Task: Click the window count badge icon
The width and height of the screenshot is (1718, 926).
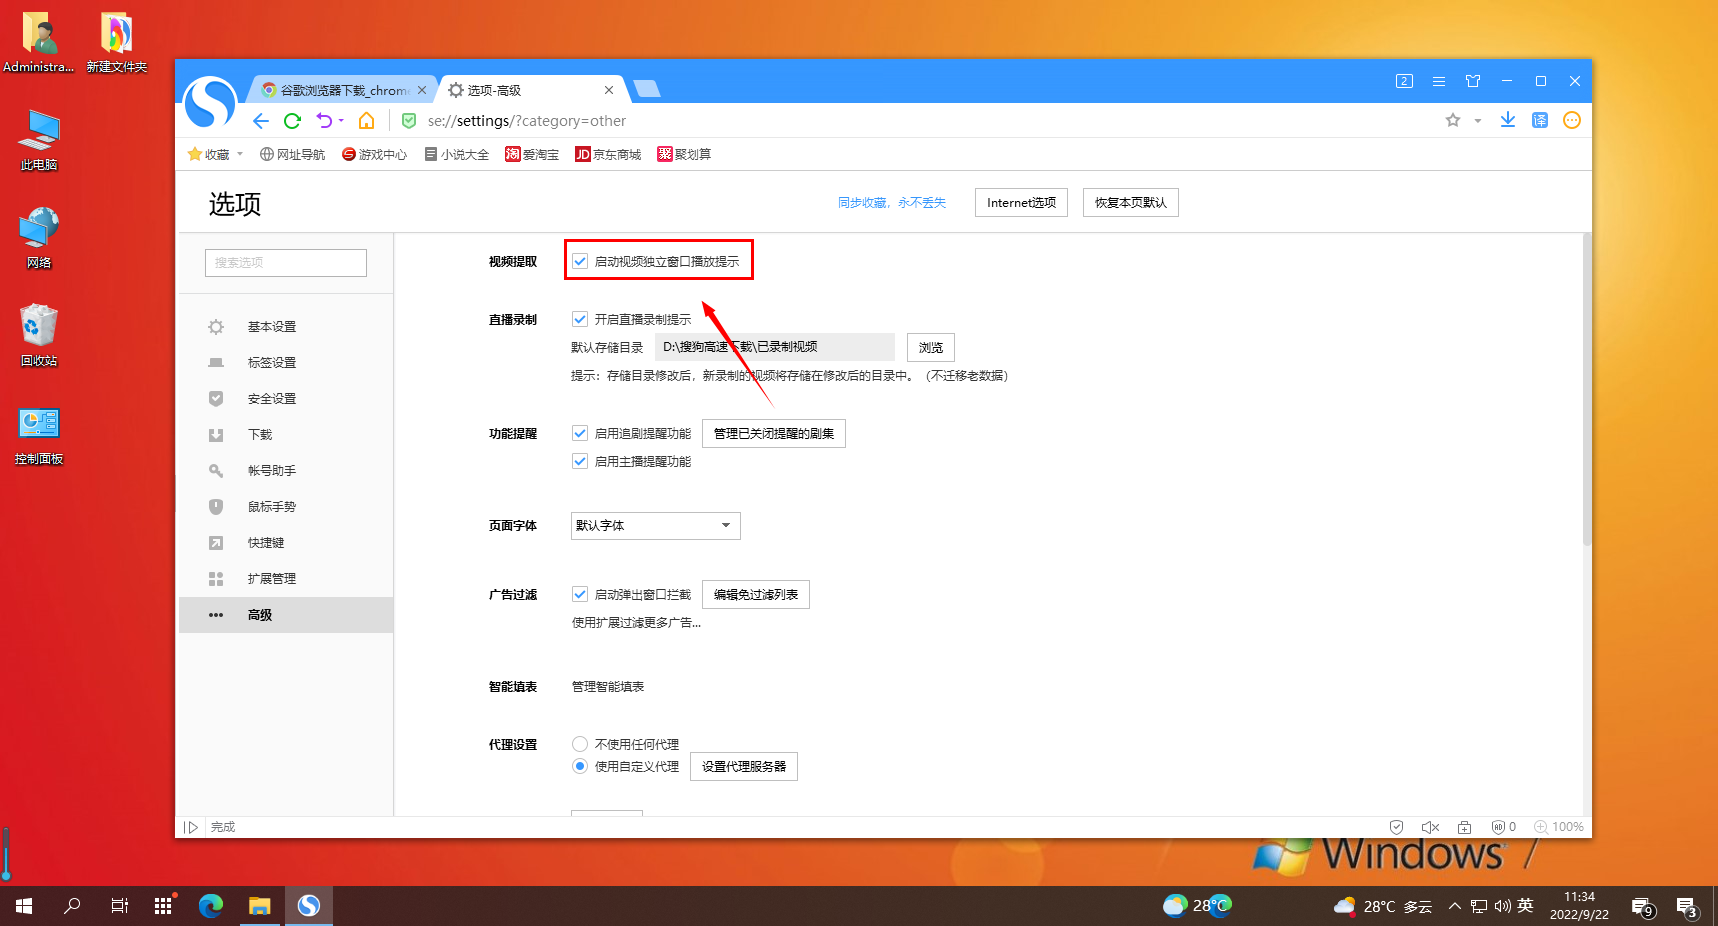Action: click(1404, 81)
